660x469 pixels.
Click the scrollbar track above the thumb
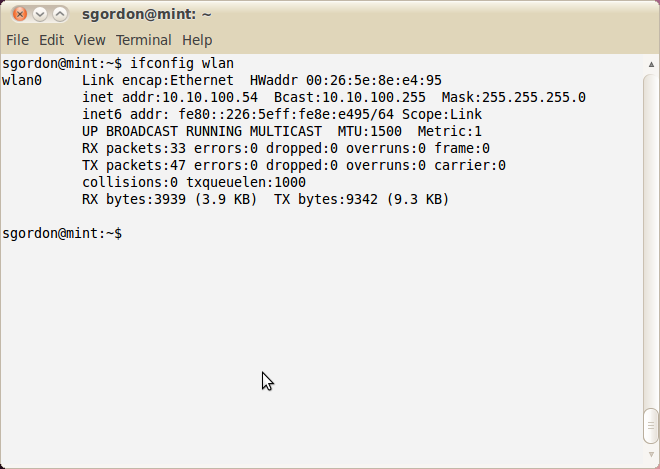click(651, 240)
